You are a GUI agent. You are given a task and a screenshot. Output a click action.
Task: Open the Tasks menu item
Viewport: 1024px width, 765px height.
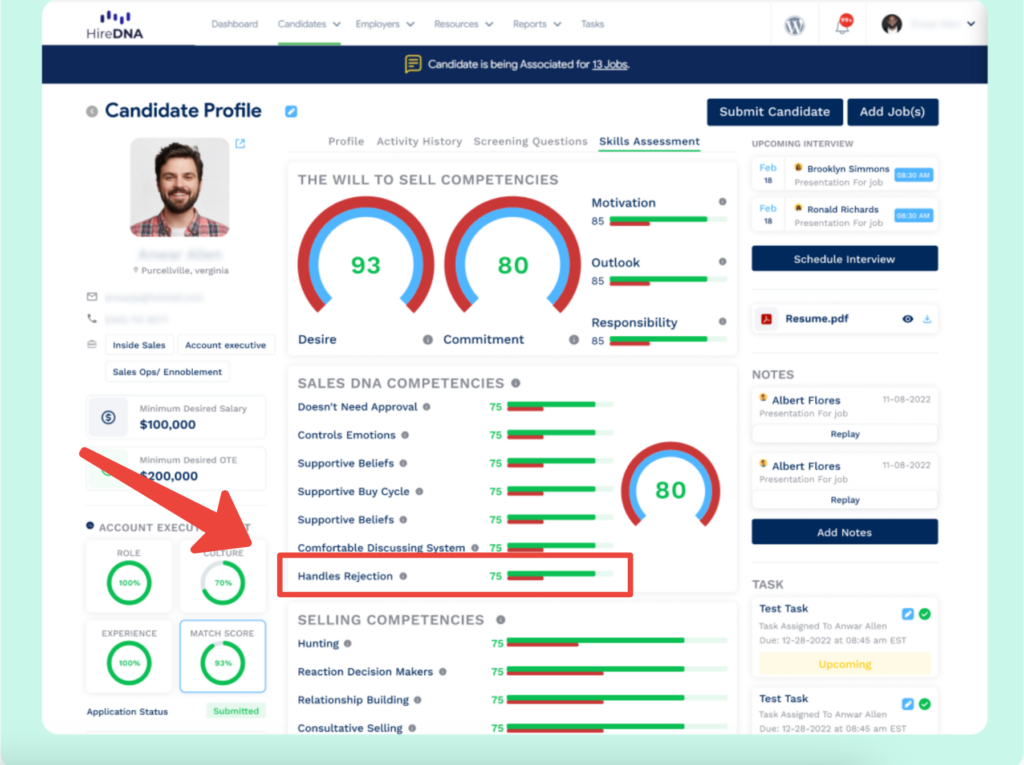click(592, 24)
